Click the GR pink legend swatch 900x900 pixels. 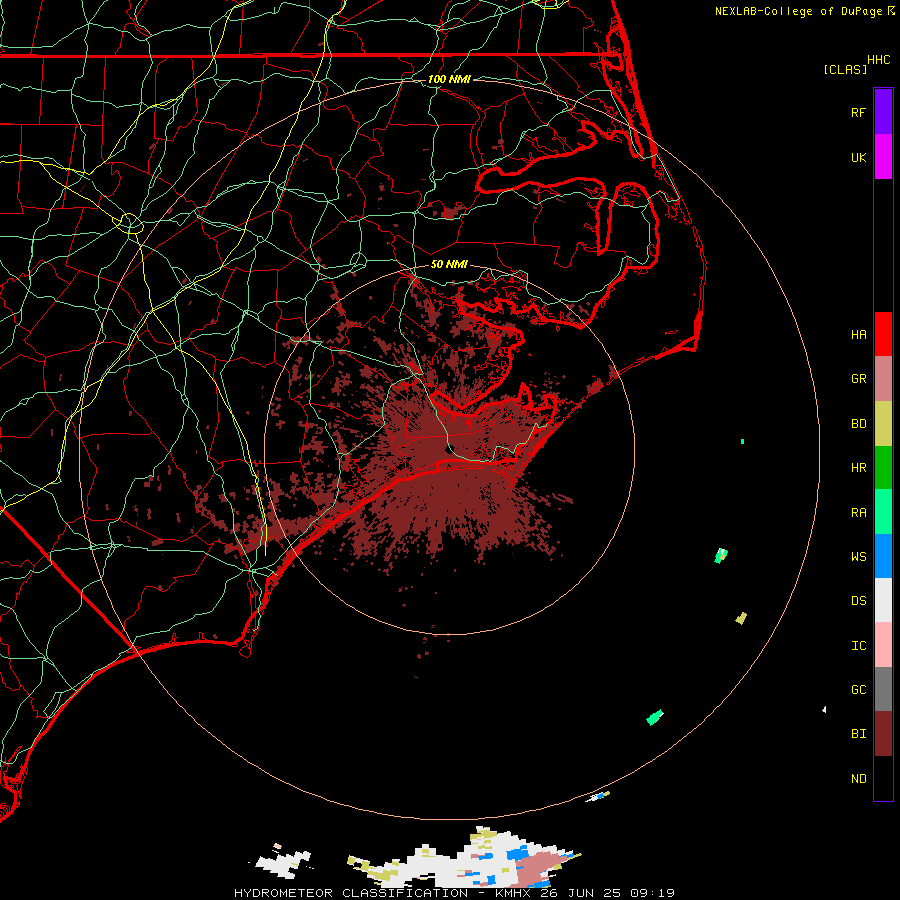[x=883, y=379]
